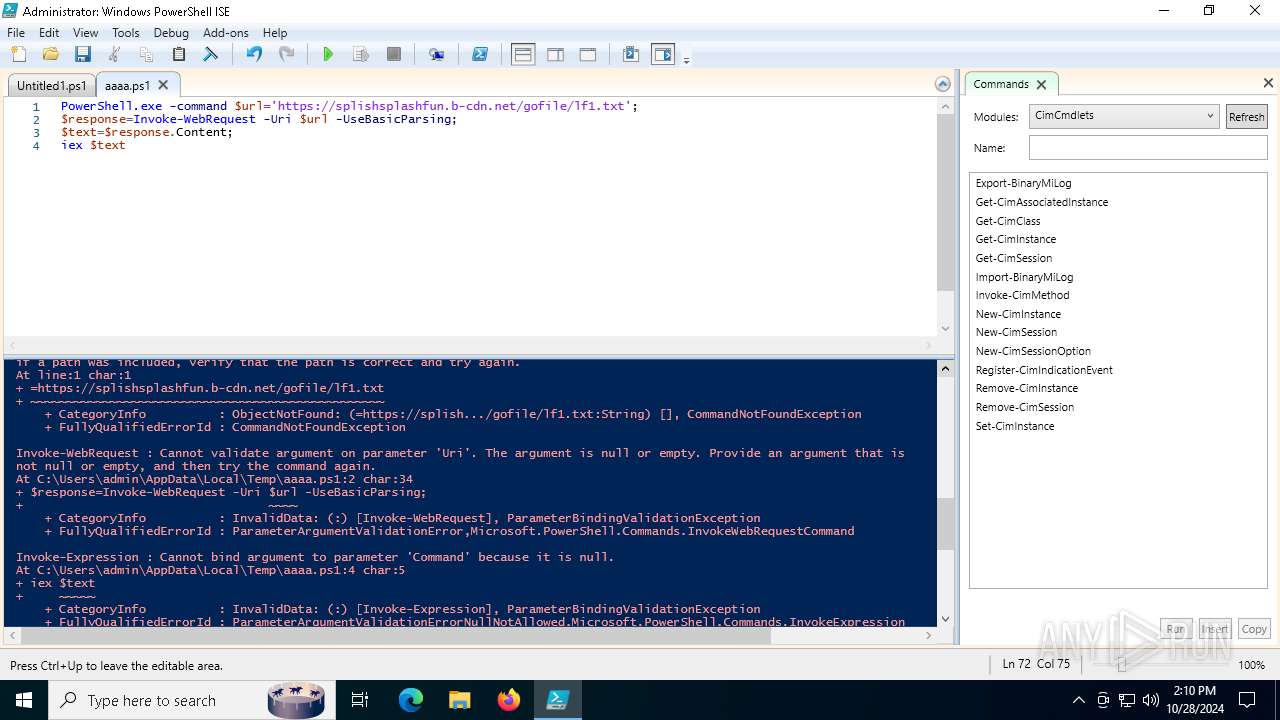The height and width of the screenshot is (720, 1280).
Task: Adjust the zoom slider in status bar
Action: coord(1121,665)
